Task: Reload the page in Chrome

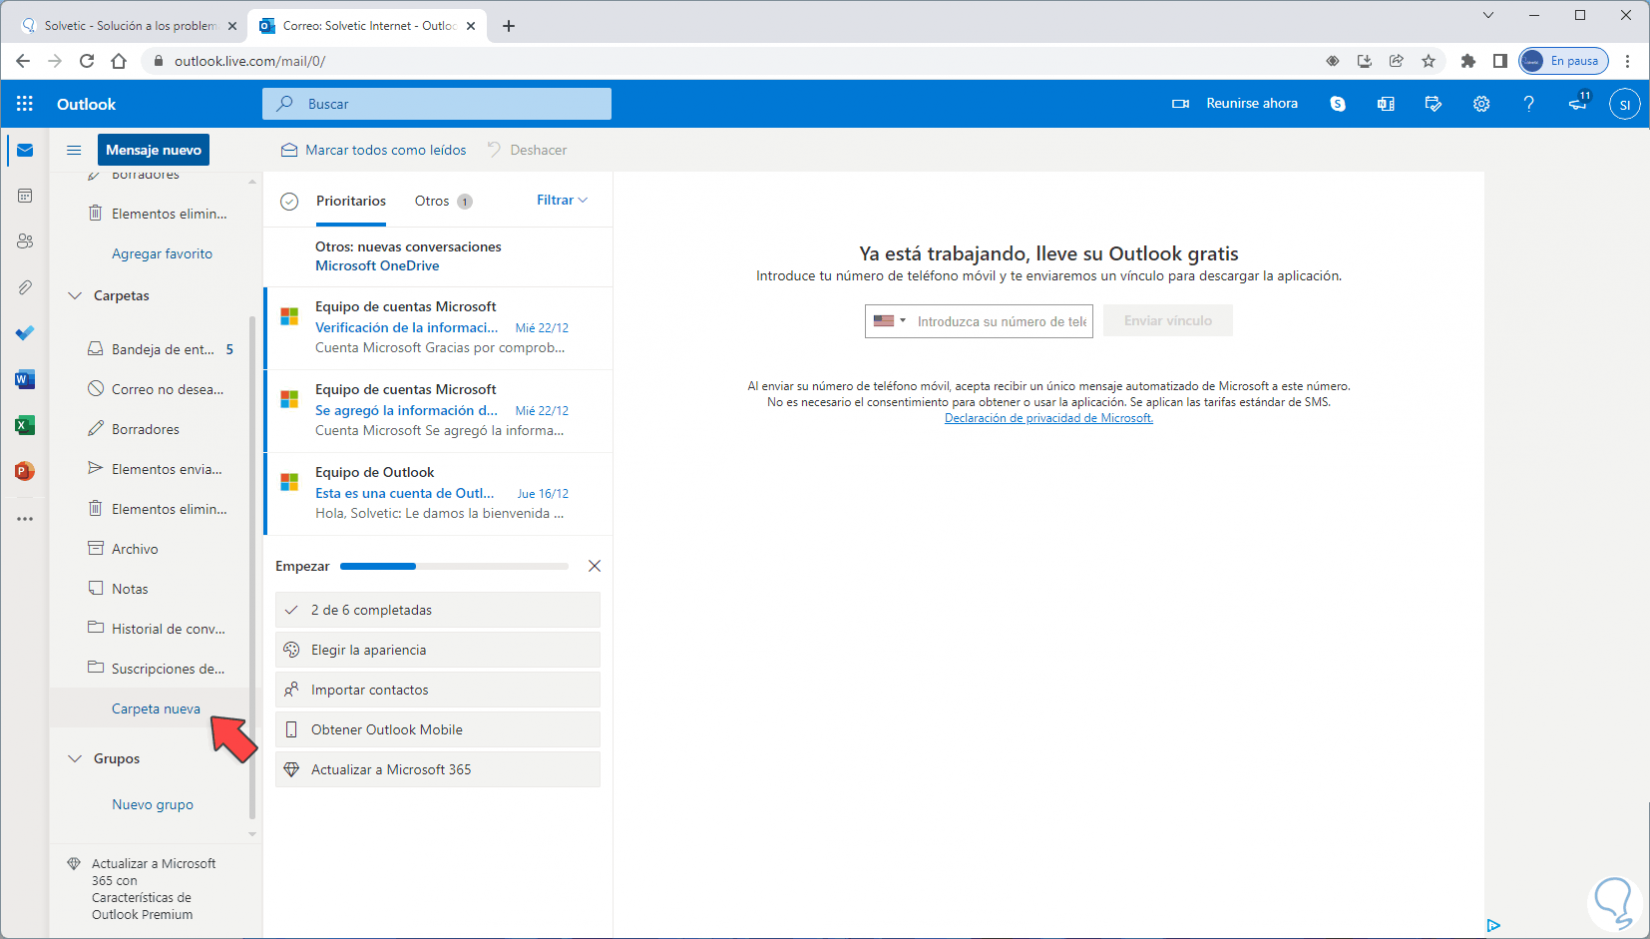Action: pyautogui.click(x=87, y=61)
